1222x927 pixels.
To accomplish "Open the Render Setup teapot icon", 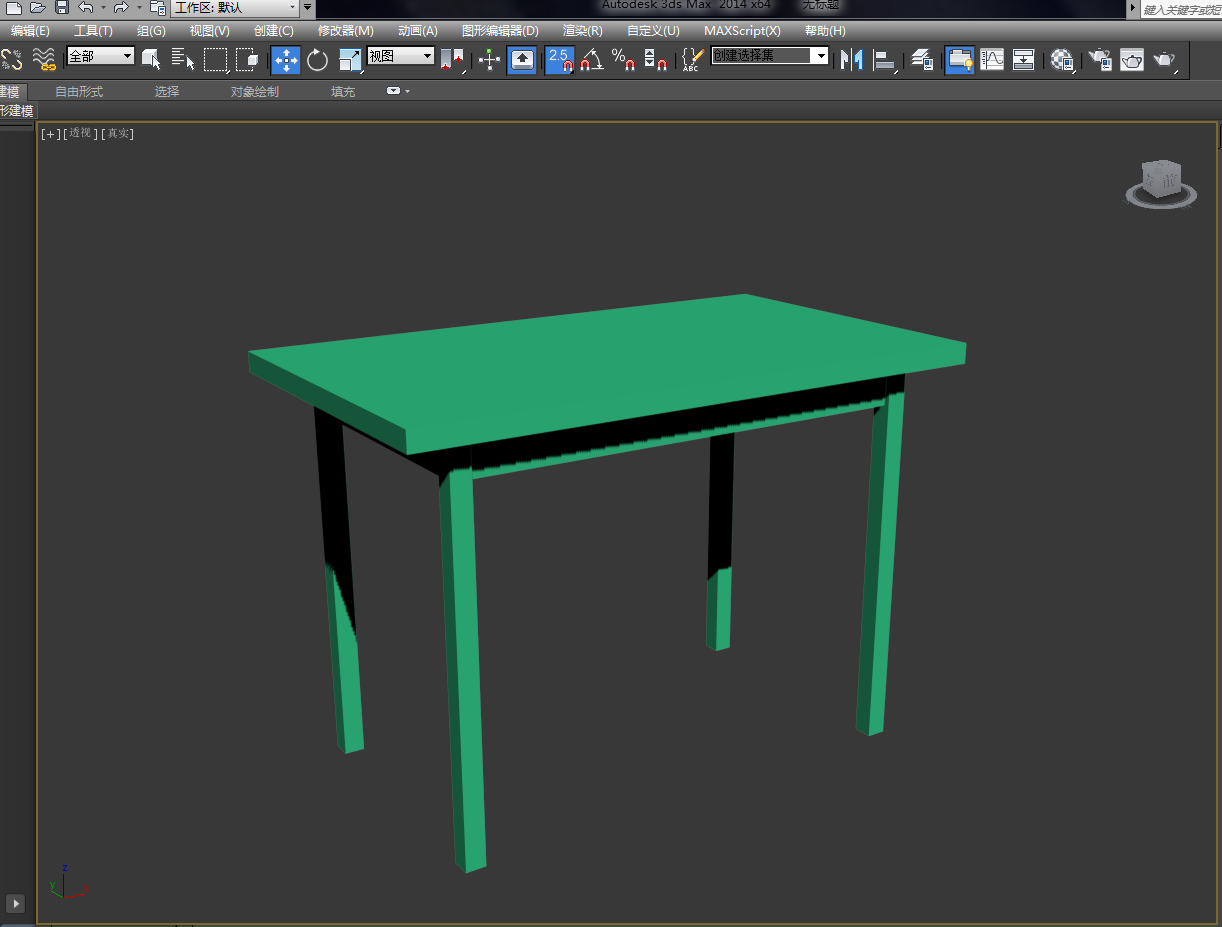I will point(1100,60).
